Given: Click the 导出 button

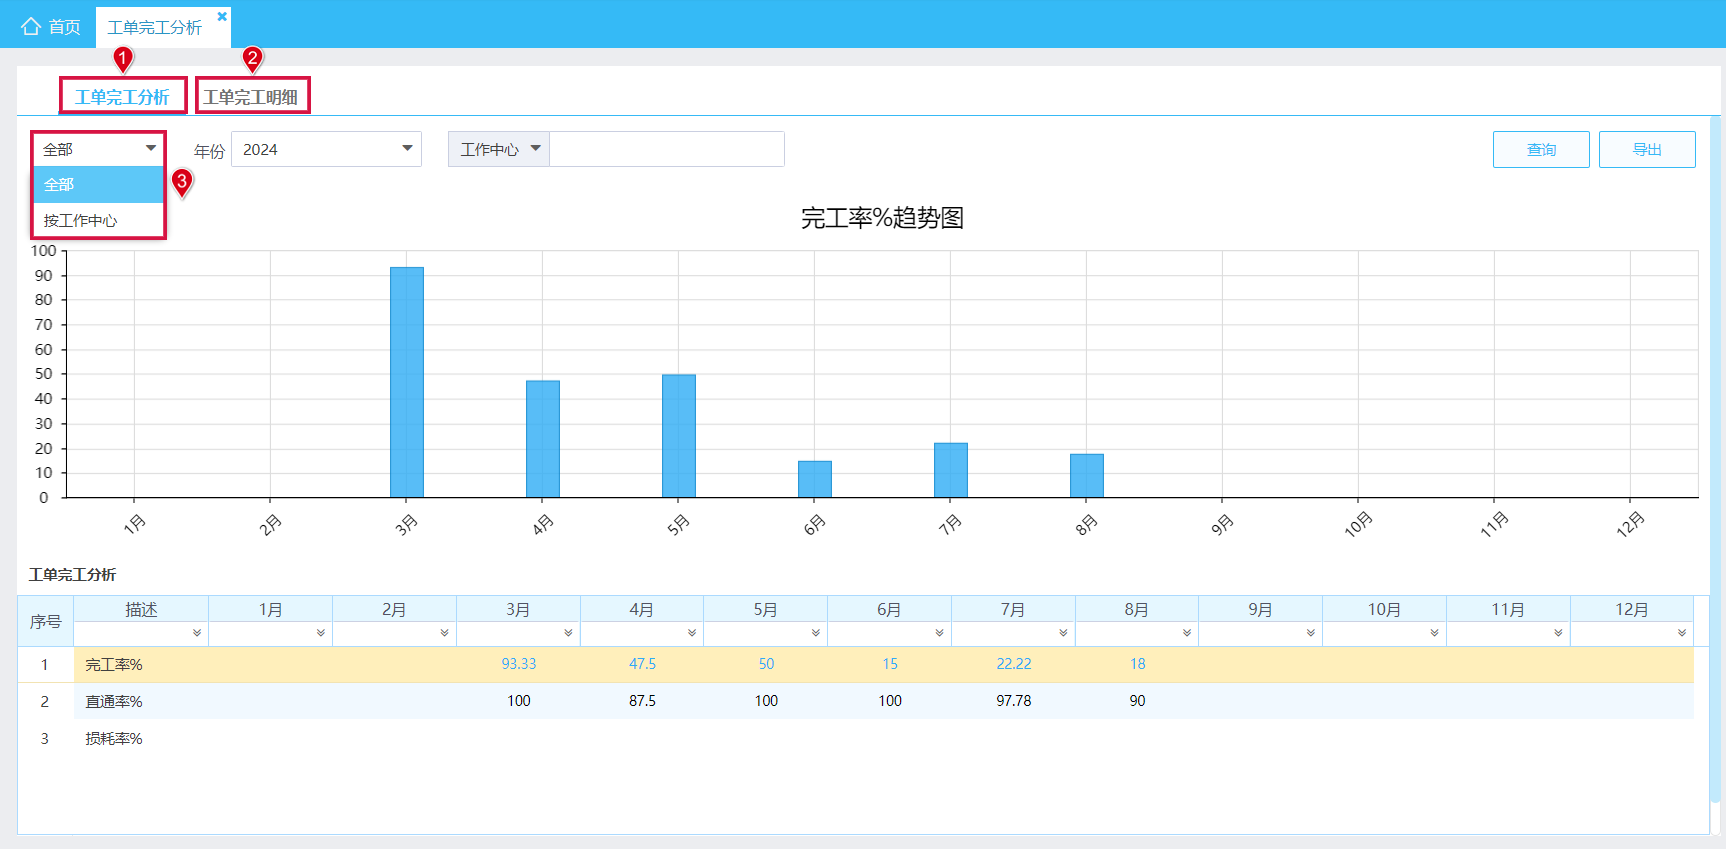Looking at the screenshot, I should [x=1647, y=149].
